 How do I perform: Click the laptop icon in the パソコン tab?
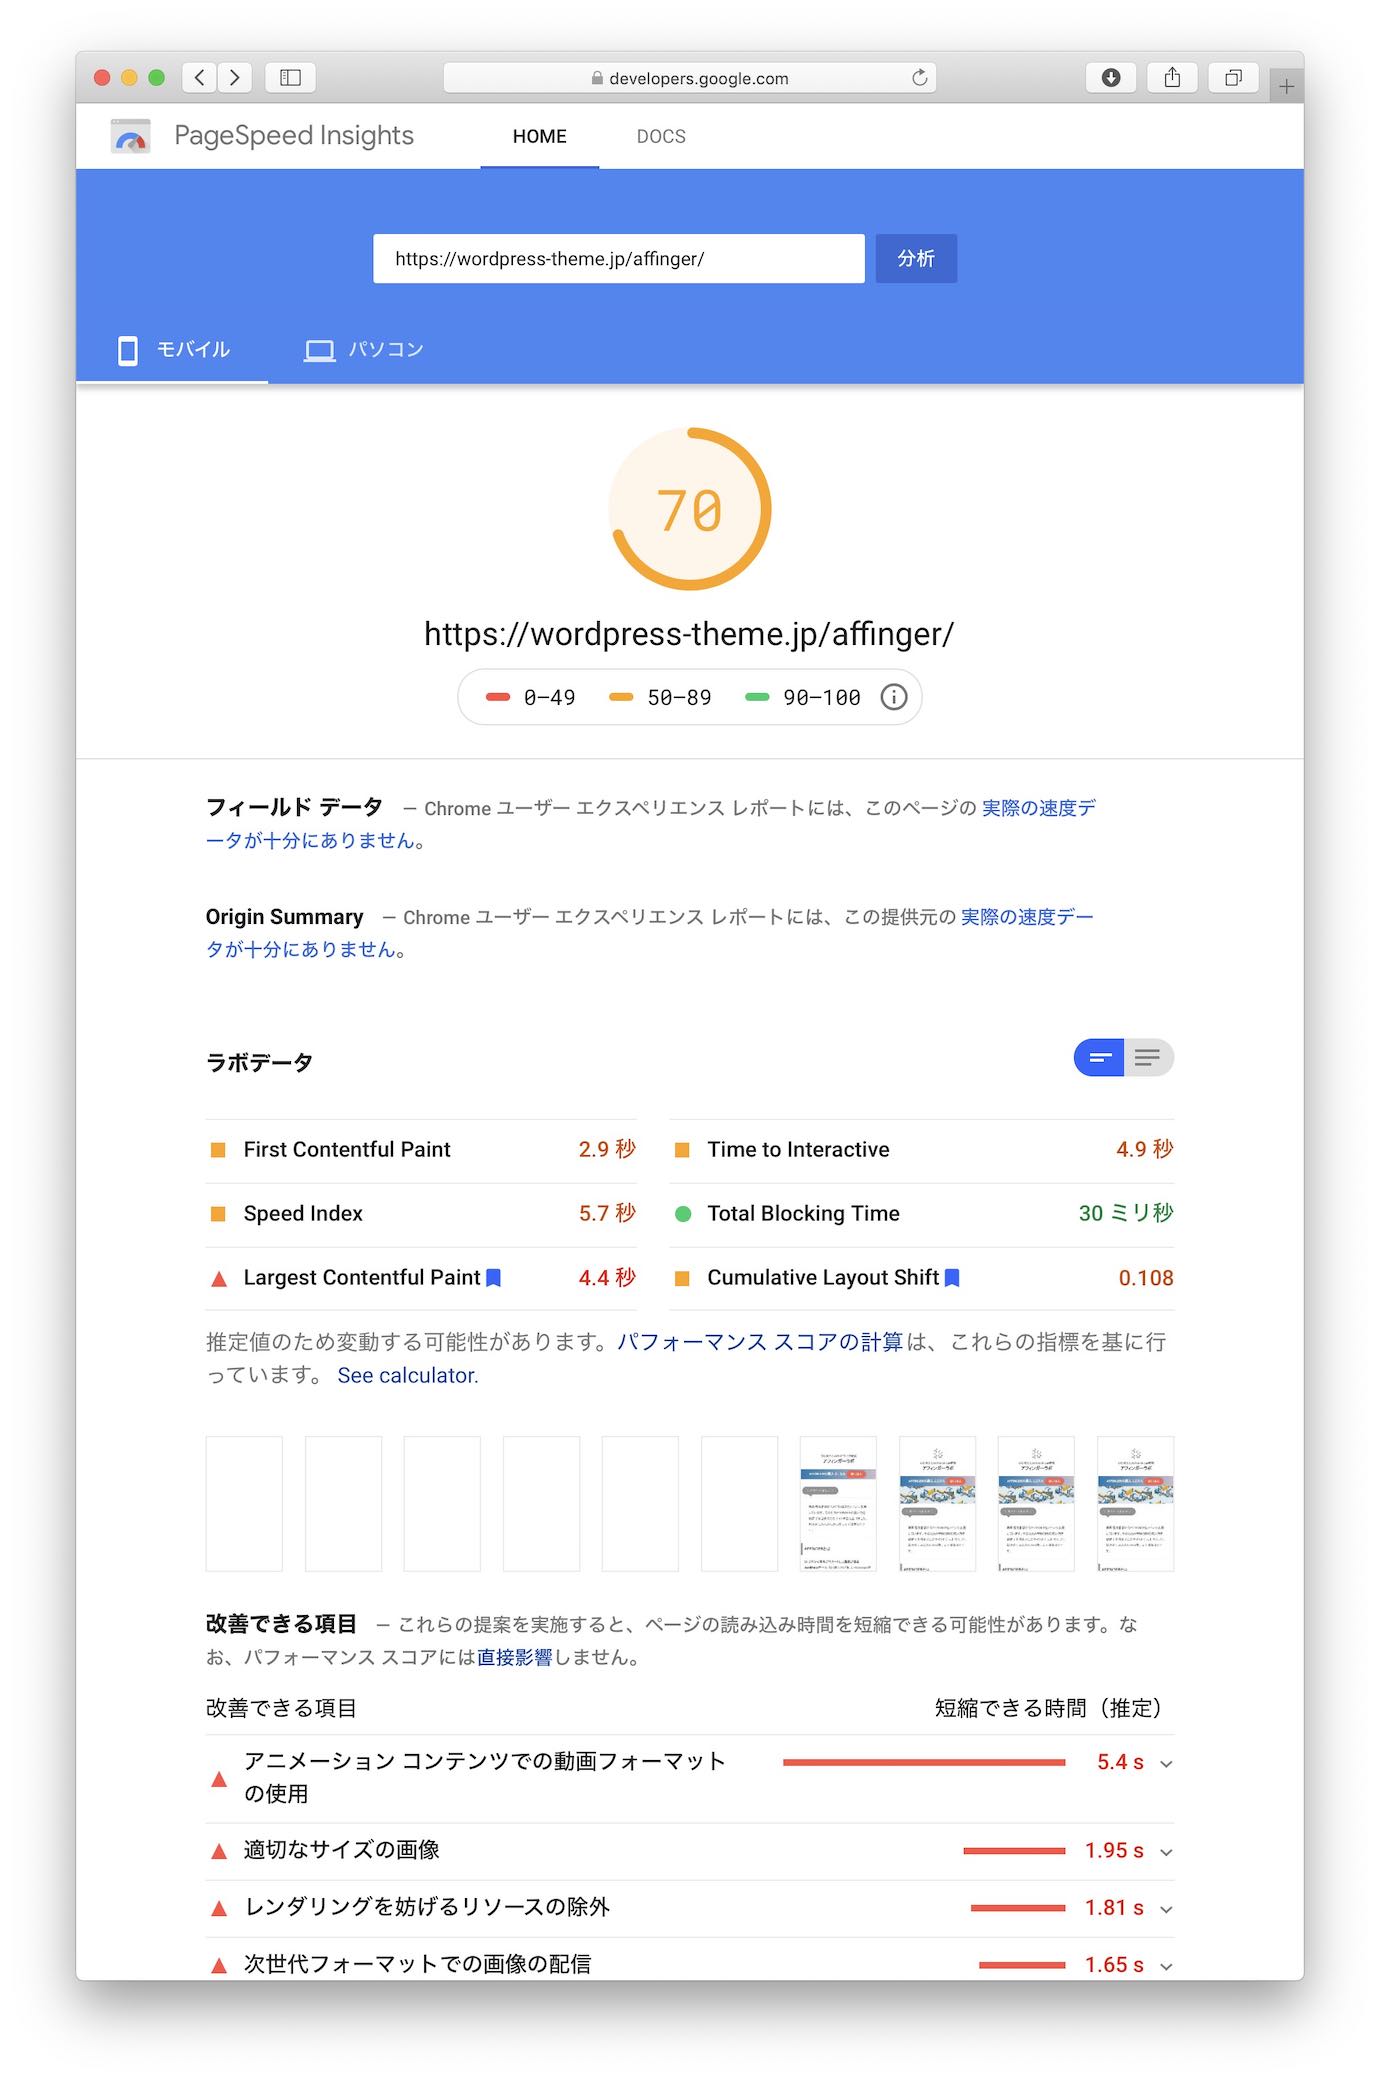(319, 351)
